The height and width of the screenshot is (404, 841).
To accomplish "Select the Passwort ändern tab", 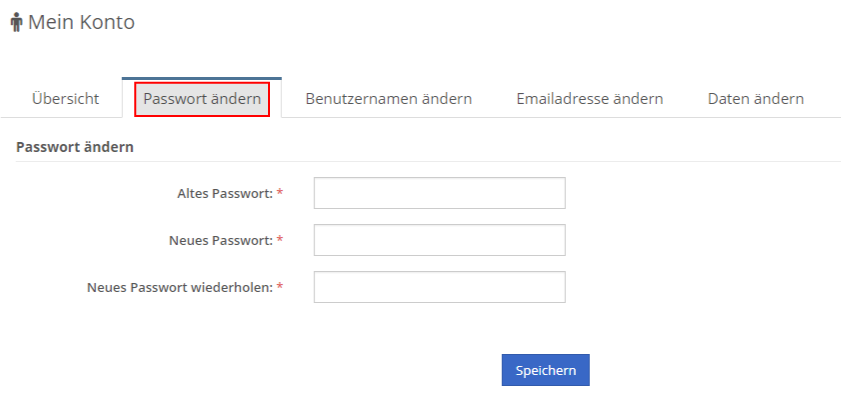I will click(202, 99).
